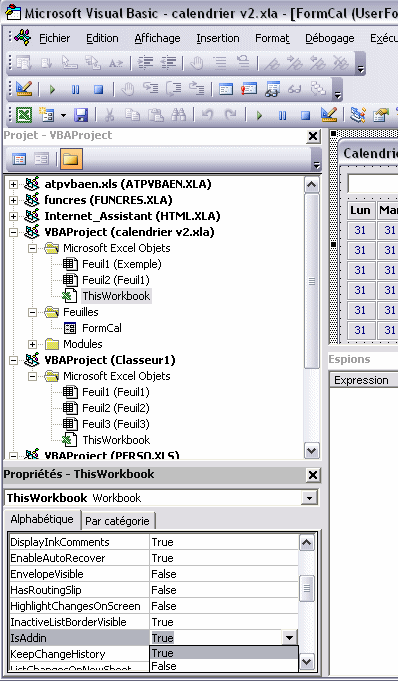Click the Indent icon in the Edit toolbar
This screenshot has width=398, height=682.
[x=145, y=64]
